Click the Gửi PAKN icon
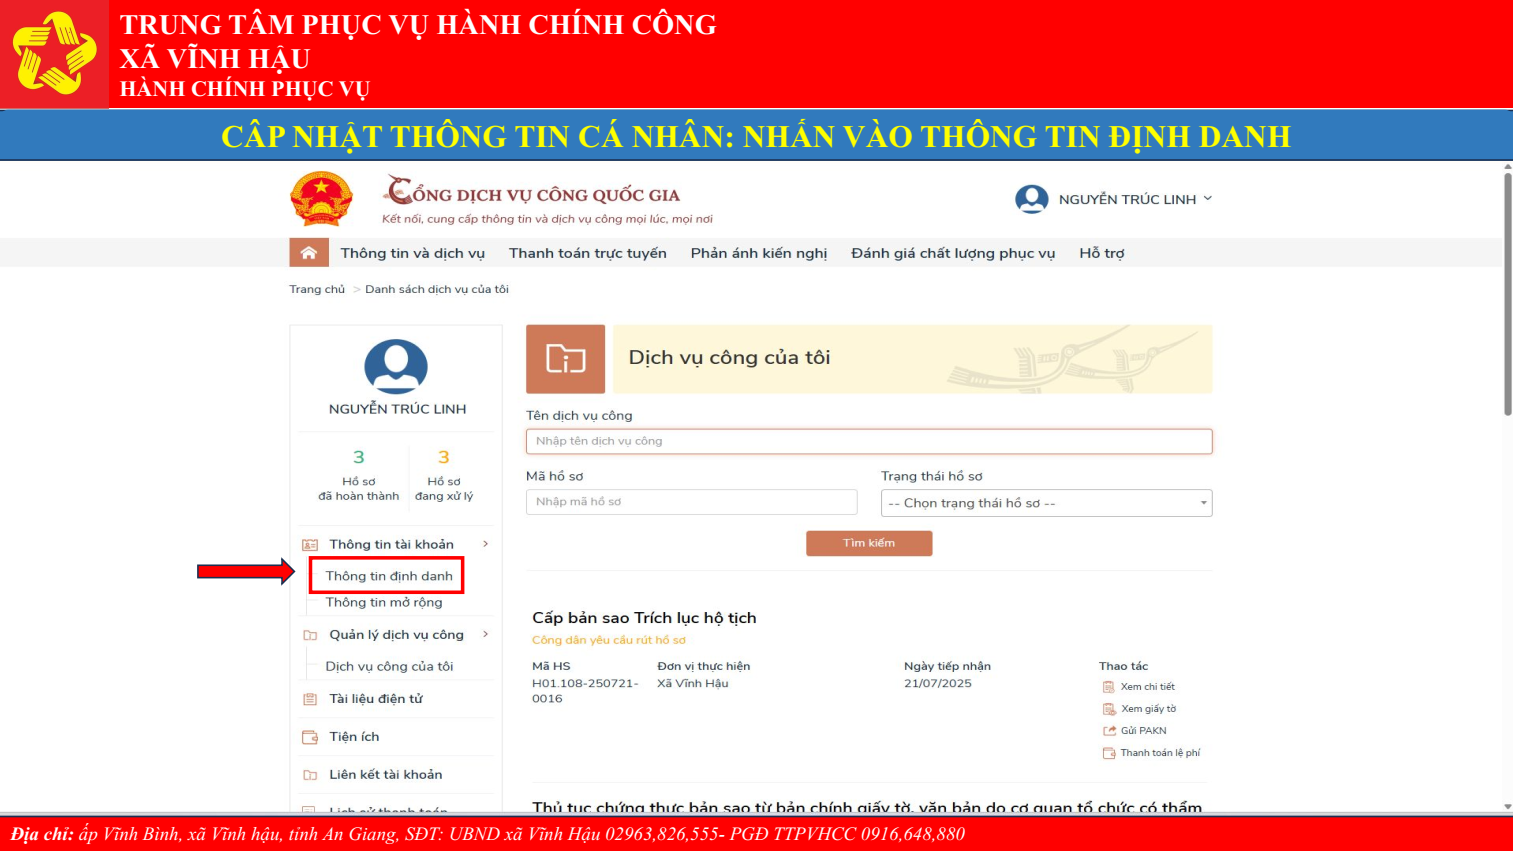This screenshot has width=1513, height=851. pyautogui.click(x=1108, y=731)
